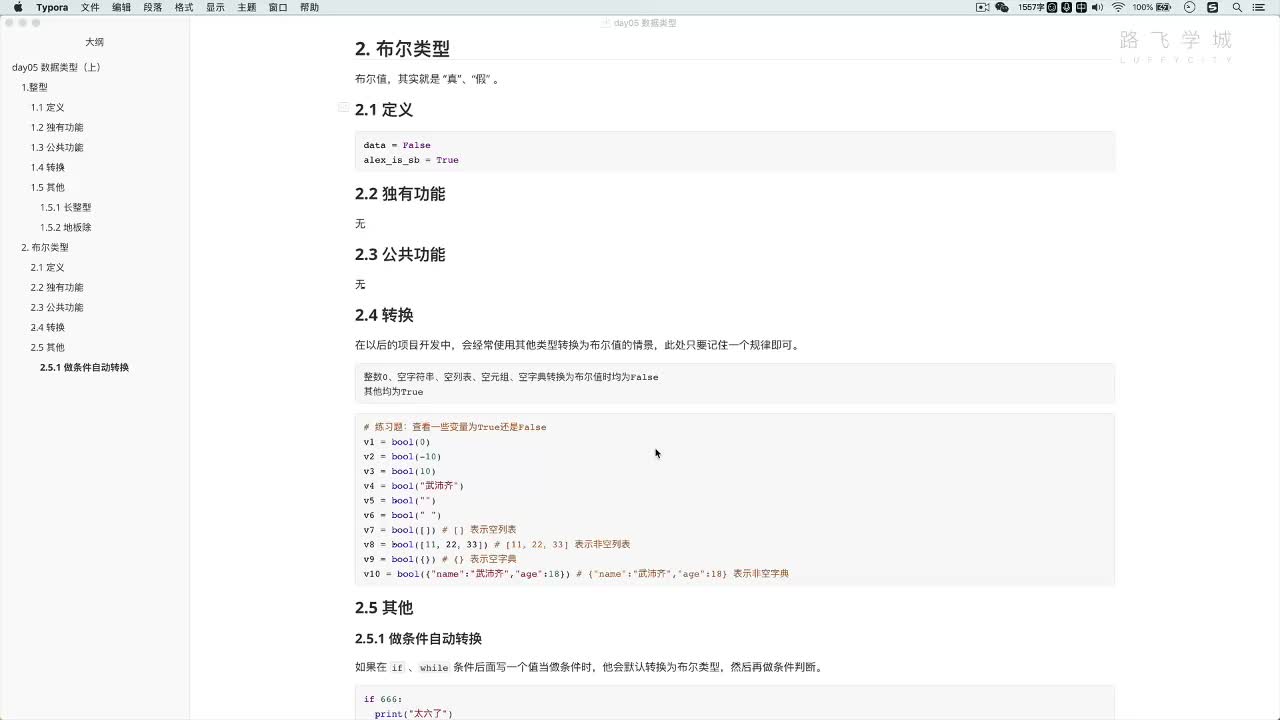Click the code line v4 = bool("武沛齐")

click(x=414, y=486)
